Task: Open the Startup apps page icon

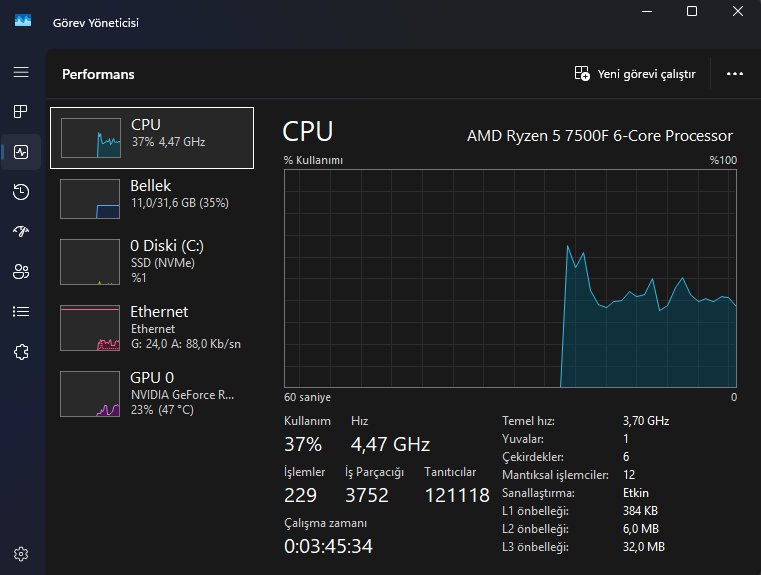Action: click(x=21, y=232)
